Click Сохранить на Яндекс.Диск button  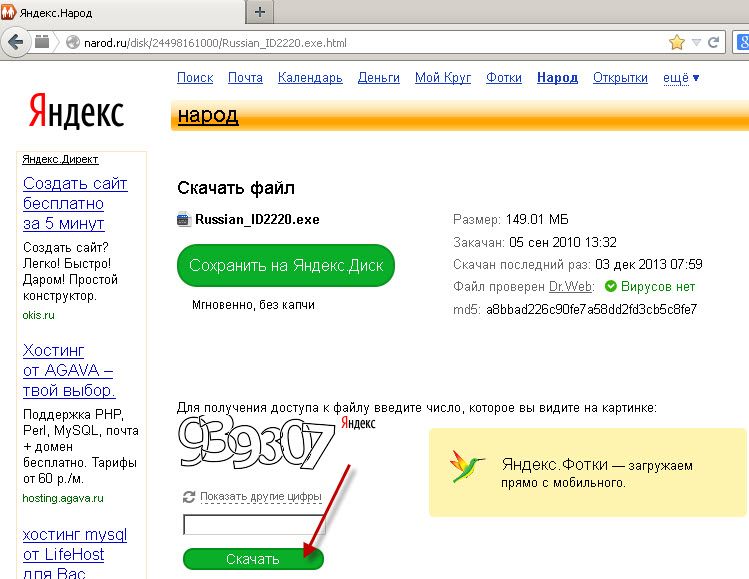tap(286, 266)
